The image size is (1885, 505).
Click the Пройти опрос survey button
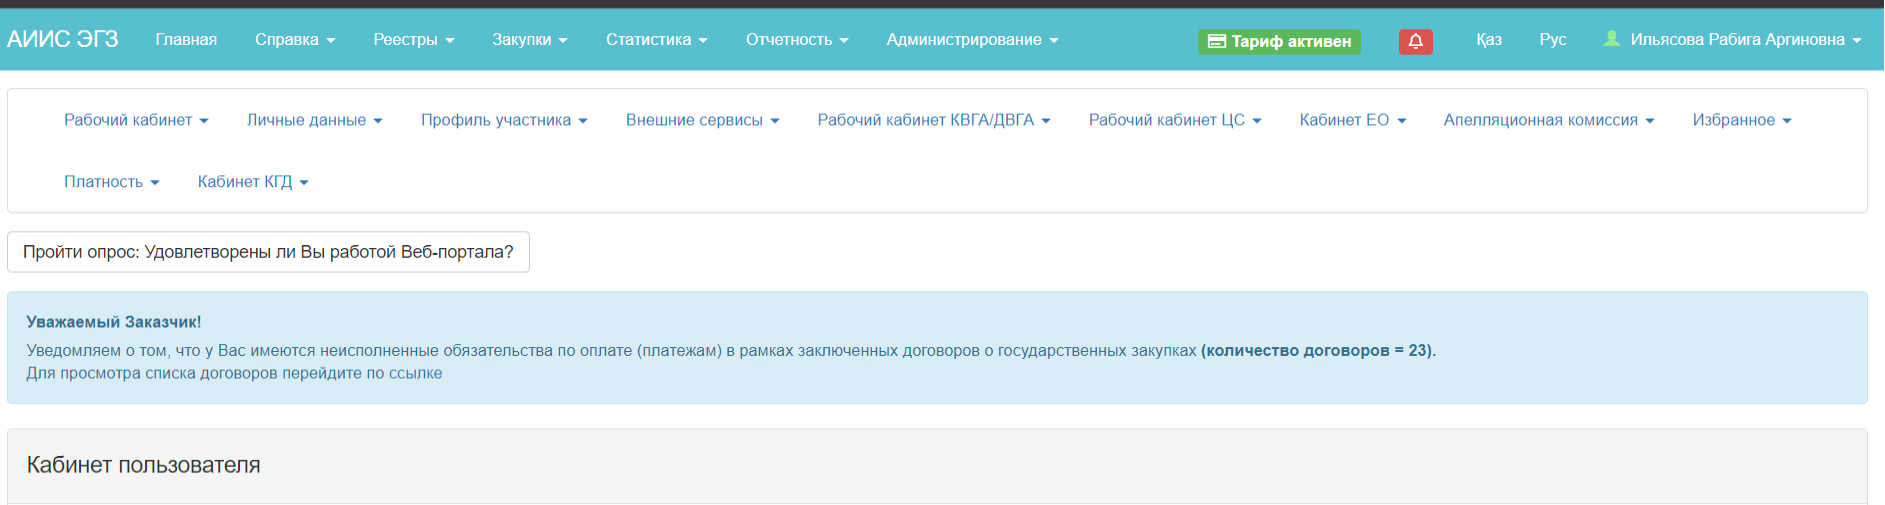pos(268,252)
